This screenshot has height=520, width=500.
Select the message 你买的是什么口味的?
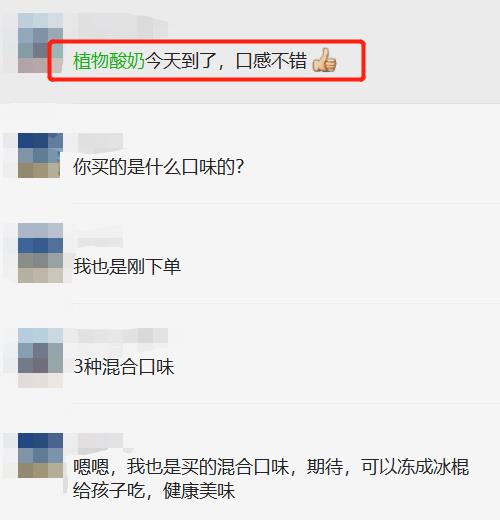click(159, 167)
